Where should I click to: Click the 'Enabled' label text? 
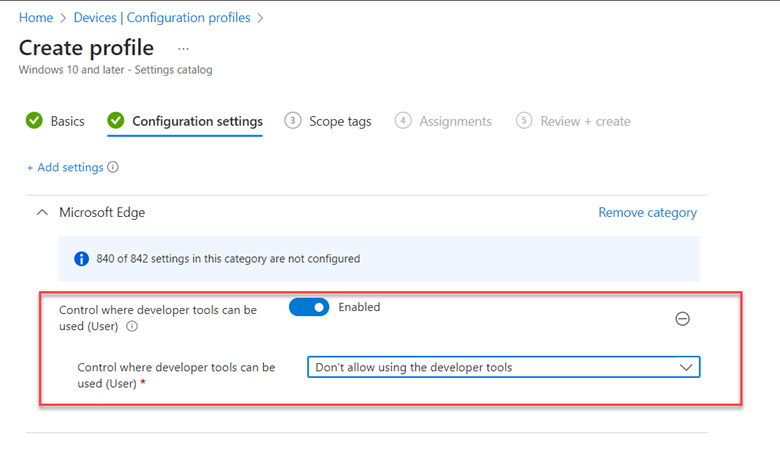pyautogui.click(x=359, y=307)
